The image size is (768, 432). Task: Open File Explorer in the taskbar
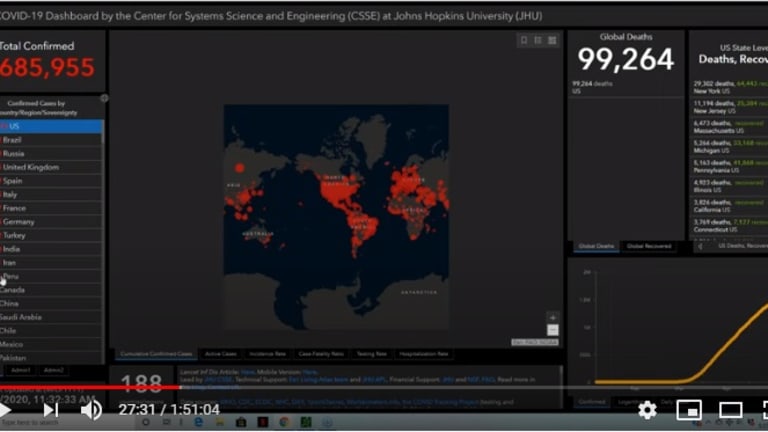220,422
